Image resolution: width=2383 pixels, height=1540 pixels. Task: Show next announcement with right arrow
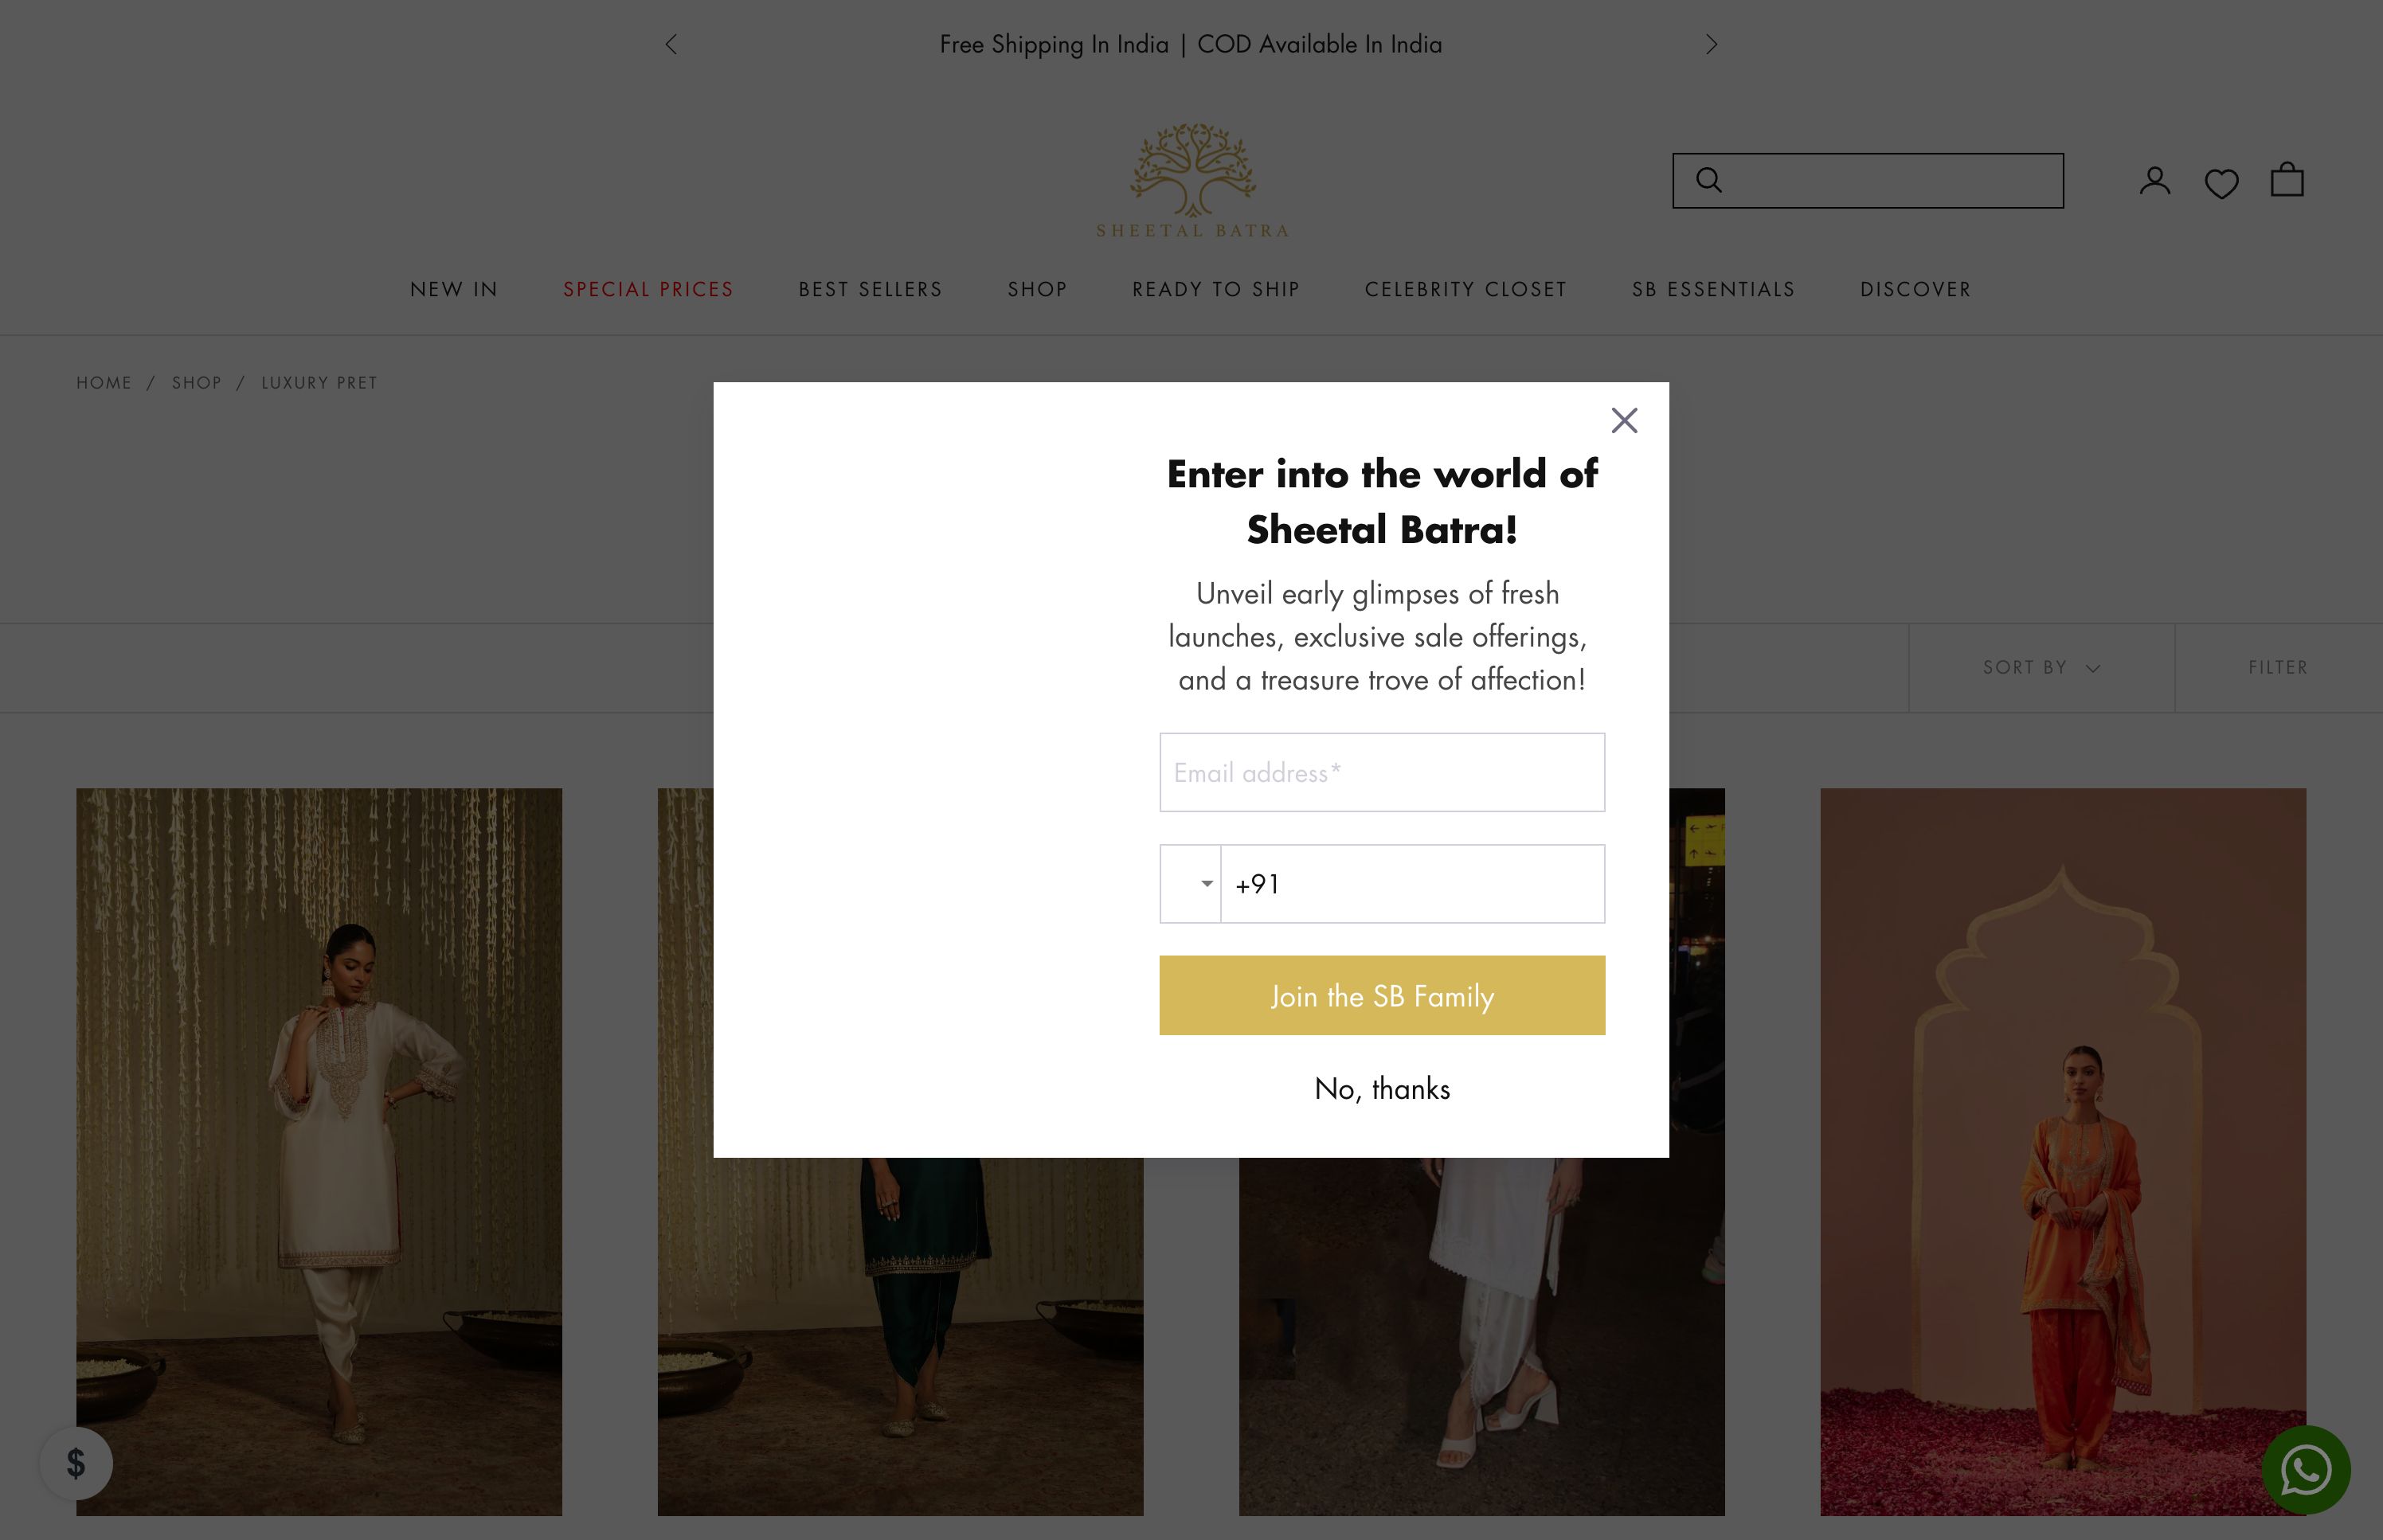pyautogui.click(x=1711, y=44)
